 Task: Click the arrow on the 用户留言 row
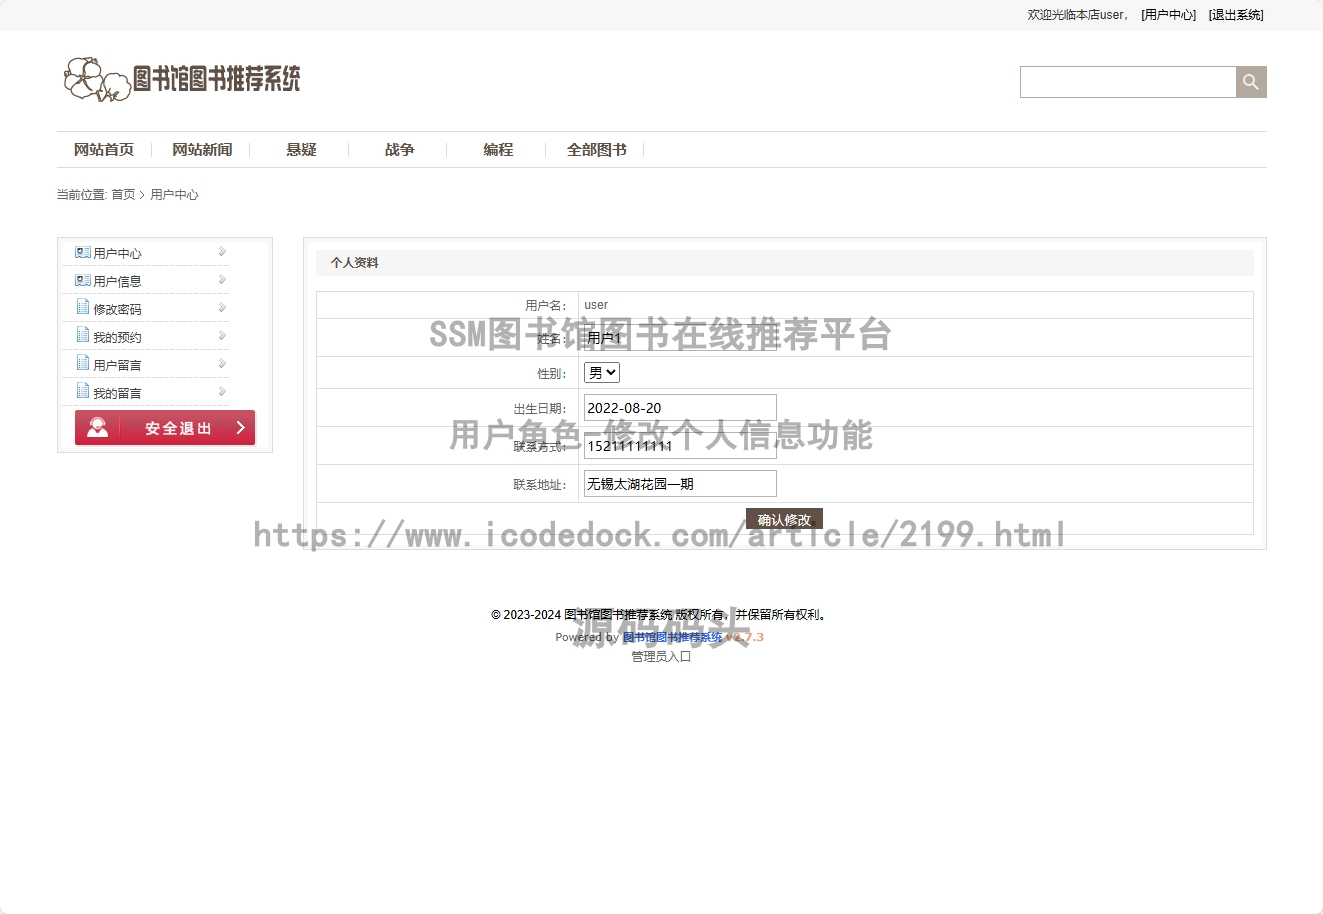pos(222,364)
